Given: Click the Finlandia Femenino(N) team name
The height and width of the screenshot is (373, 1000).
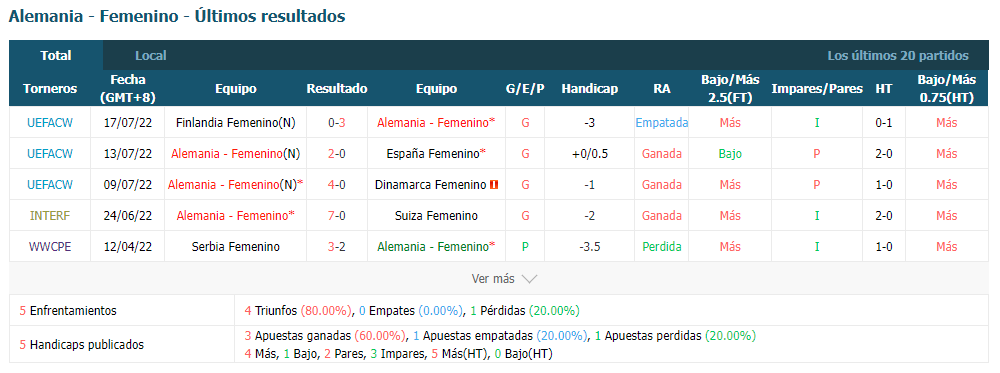Looking at the screenshot, I should (x=235, y=122).
